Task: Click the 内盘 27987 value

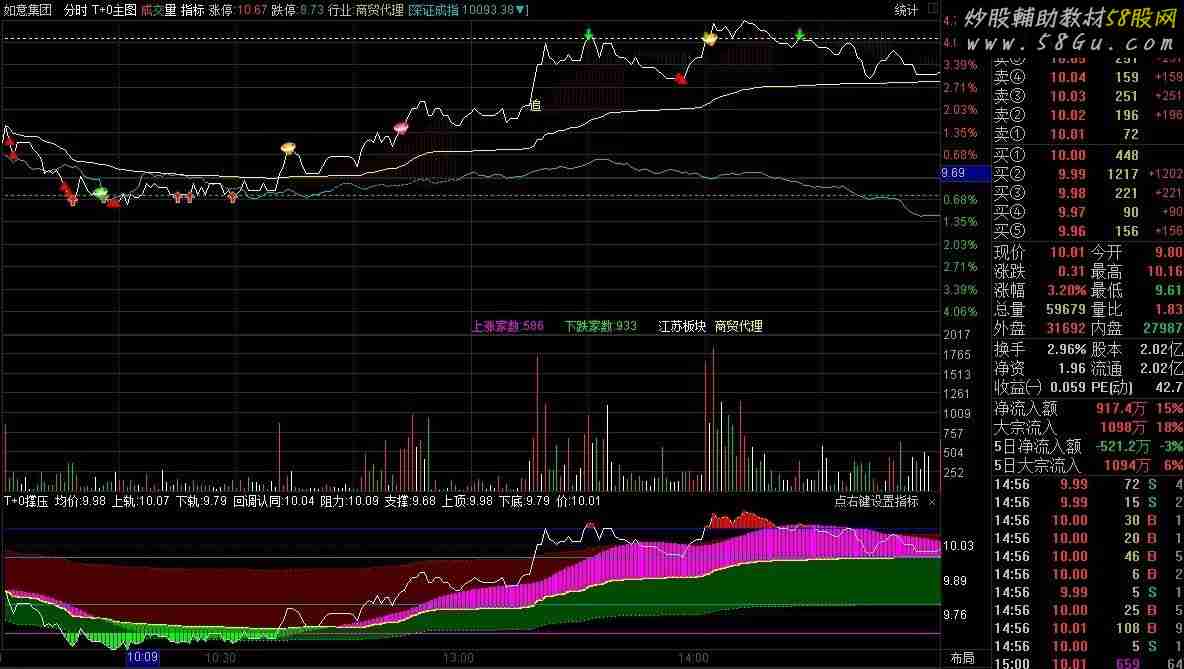Action: click(x=1163, y=328)
